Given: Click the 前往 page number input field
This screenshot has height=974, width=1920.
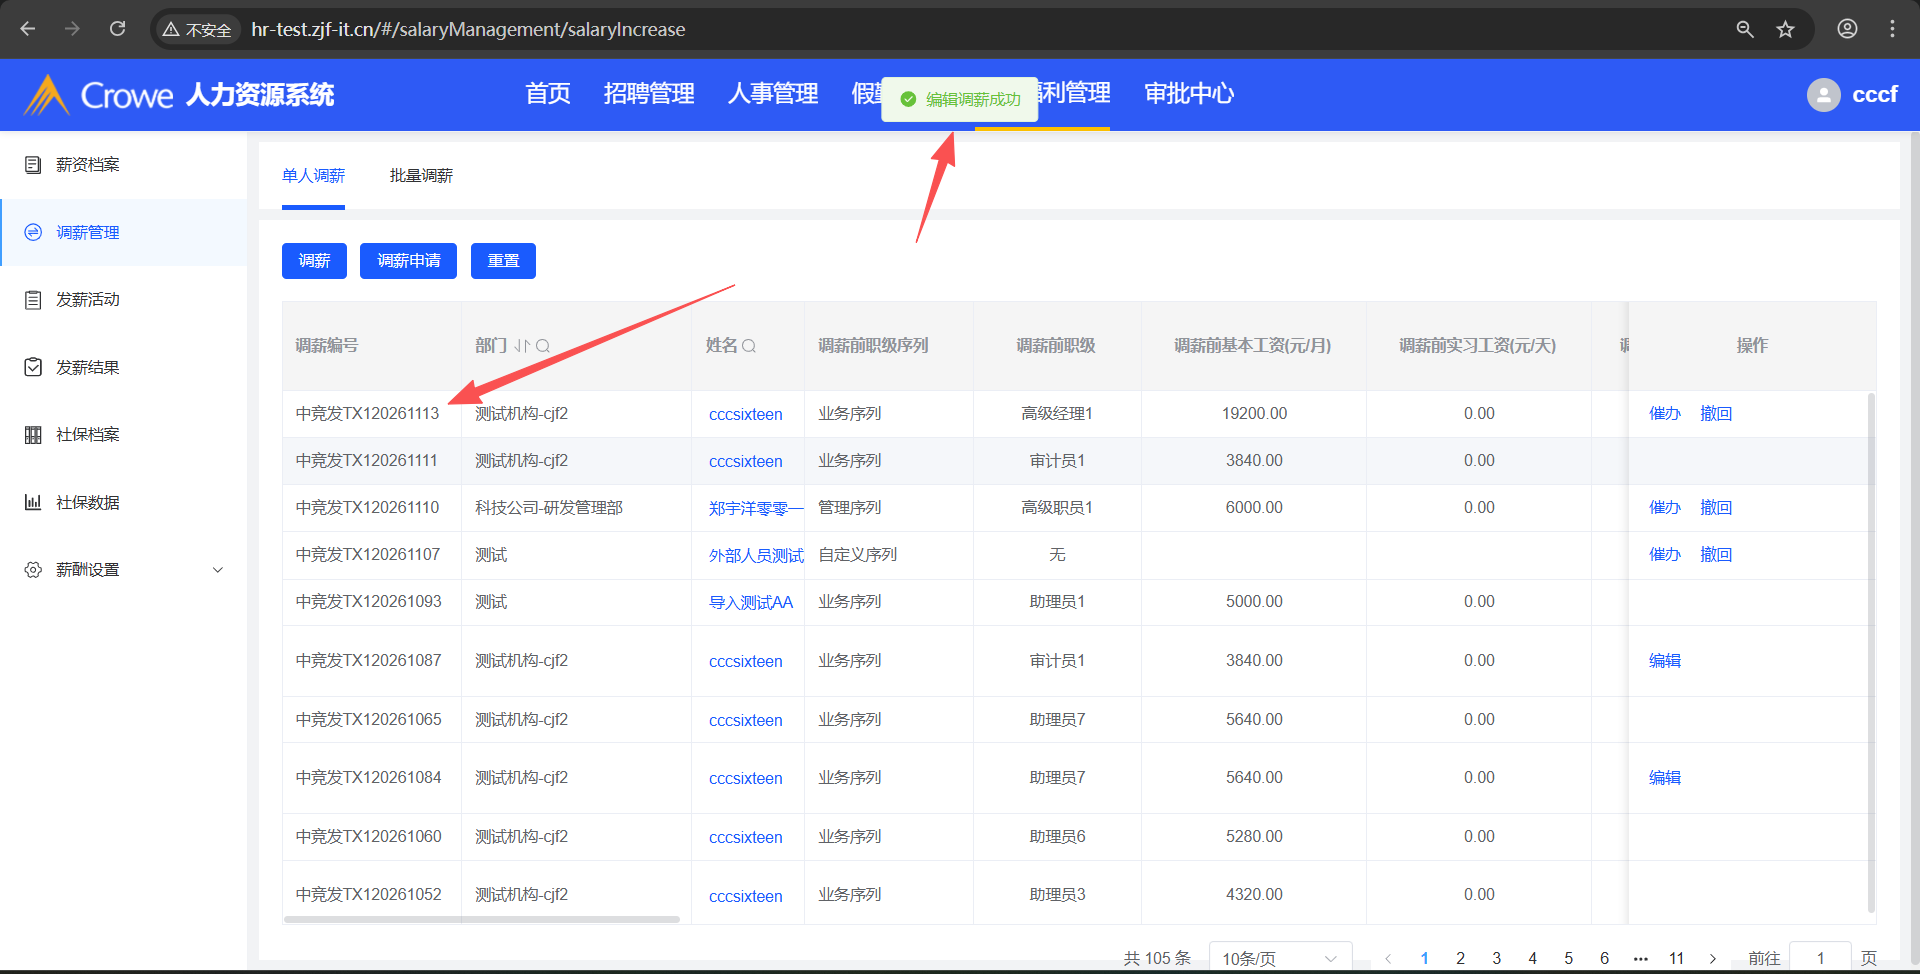Looking at the screenshot, I should [x=1819, y=958].
